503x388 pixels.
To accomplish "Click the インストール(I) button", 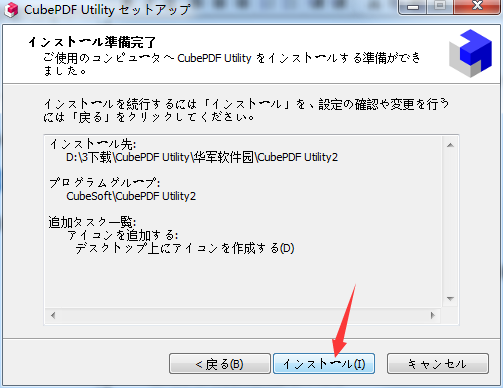I will (x=324, y=364).
